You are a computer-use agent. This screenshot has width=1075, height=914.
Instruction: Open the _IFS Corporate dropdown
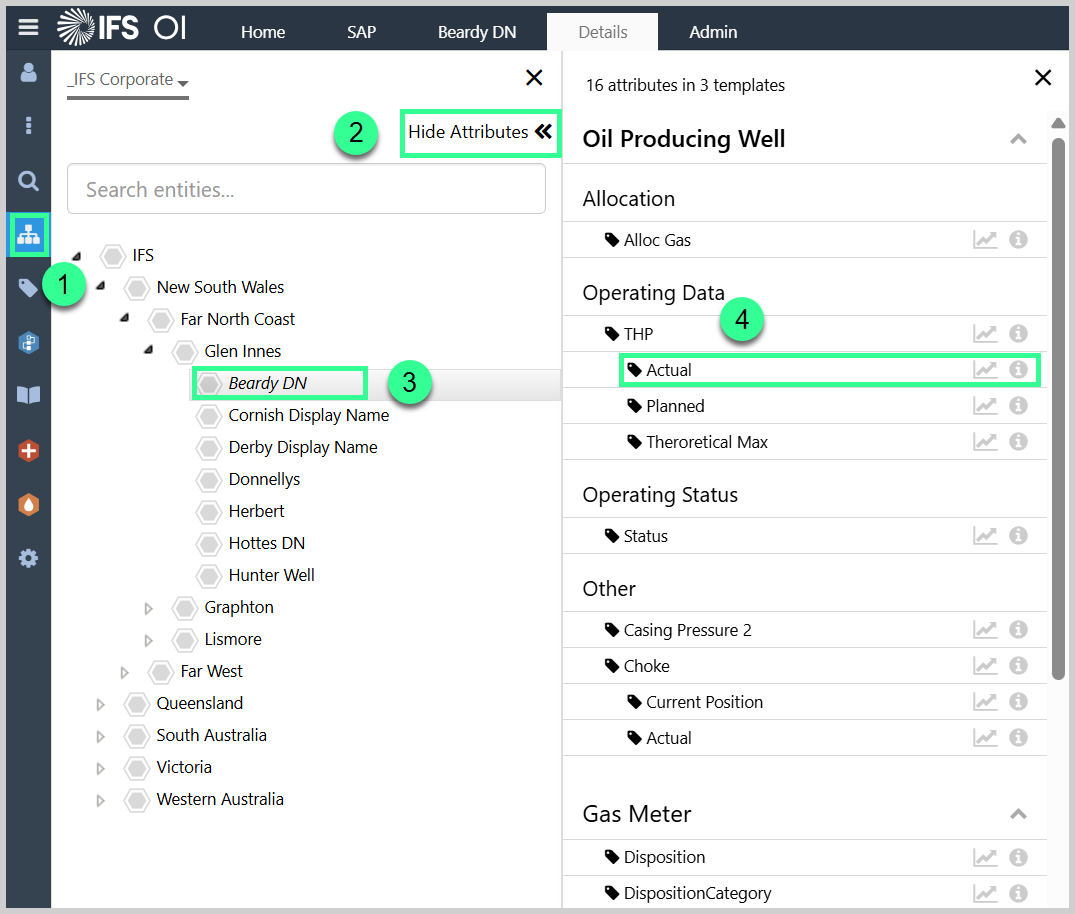click(127, 81)
